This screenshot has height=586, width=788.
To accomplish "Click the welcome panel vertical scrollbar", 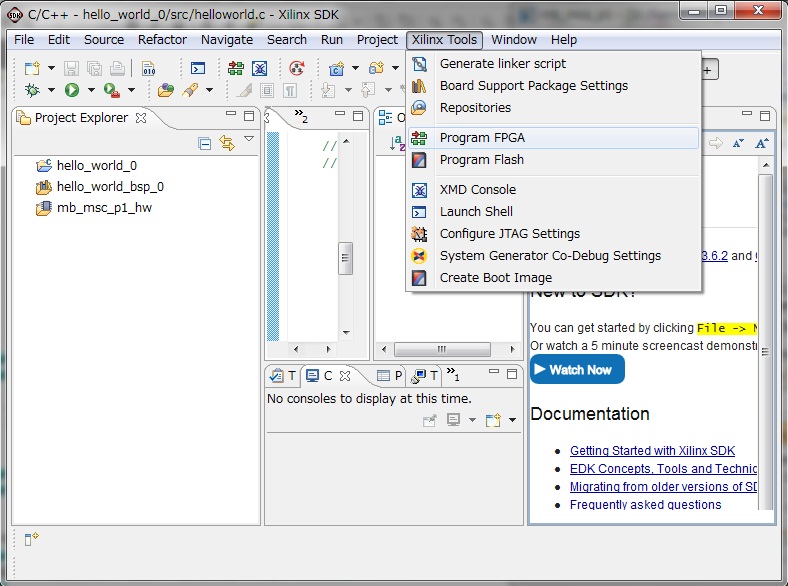I will (x=765, y=342).
